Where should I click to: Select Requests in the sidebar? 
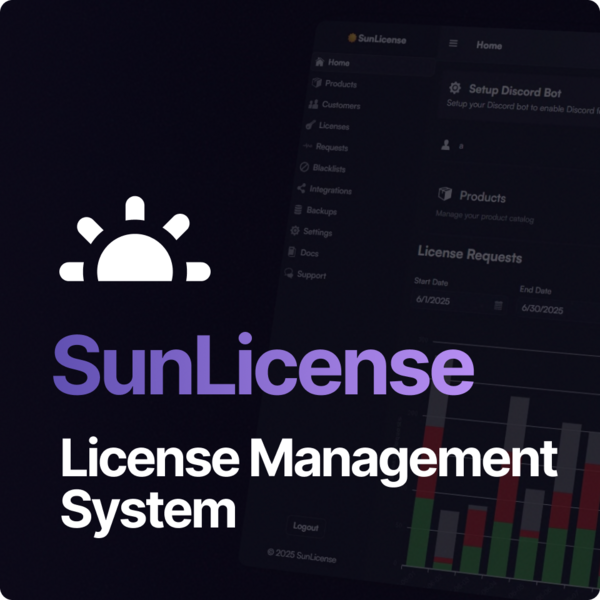click(x=325, y=147)
